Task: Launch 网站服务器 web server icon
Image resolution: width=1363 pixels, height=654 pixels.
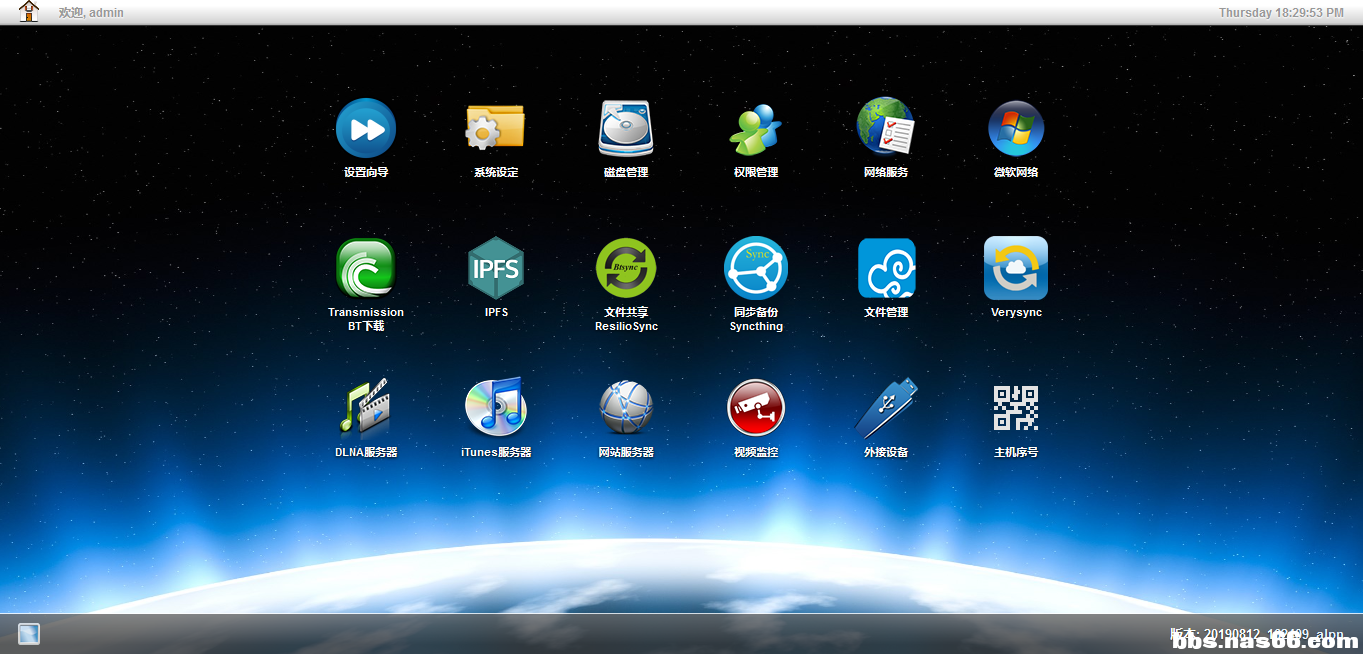Action: click(626, 408)
